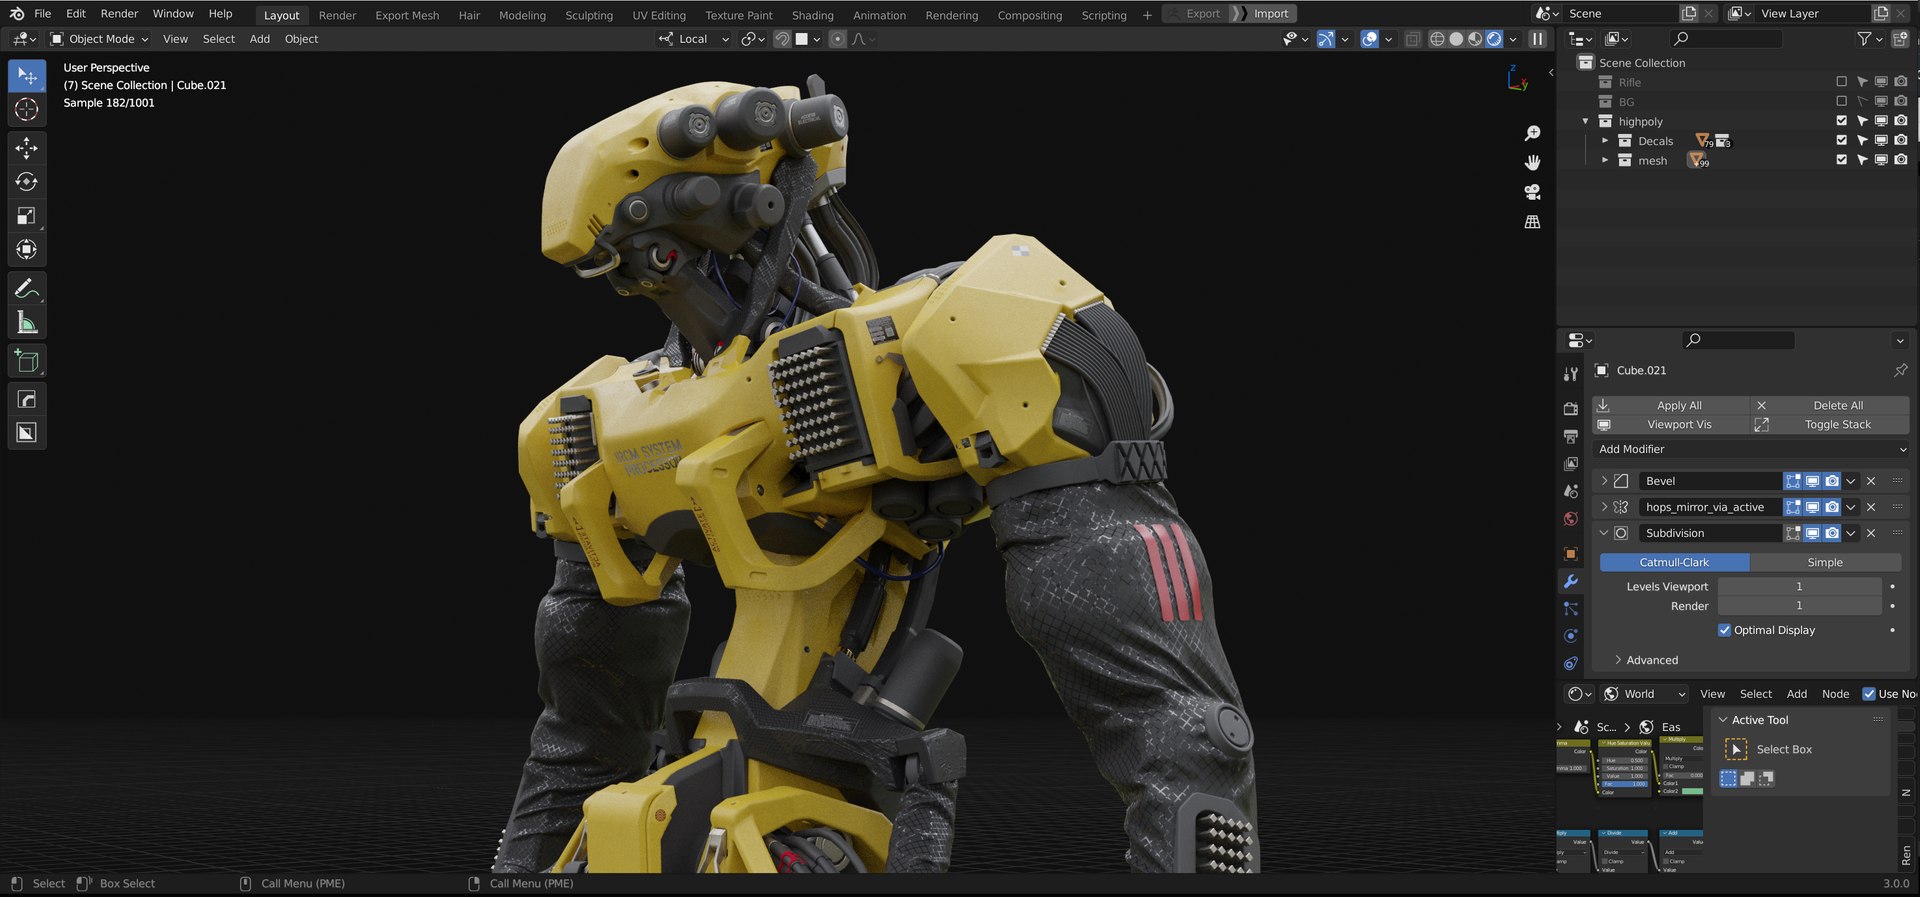Open the File menu

[42, 14]
